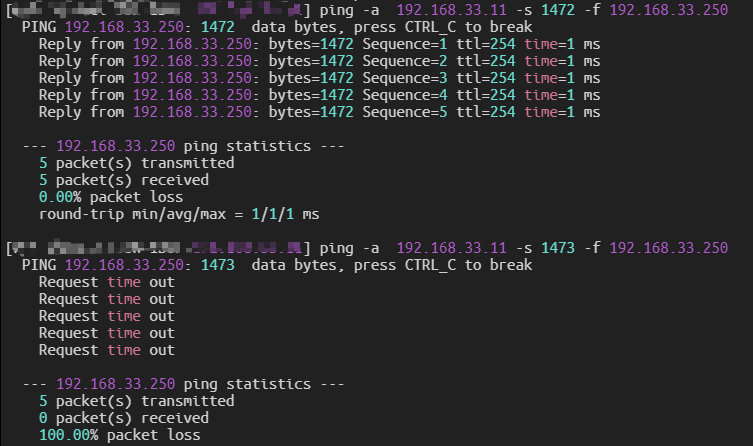Click the last "Request time out" line
753x446 pixels.
click(x=106, y=350)
